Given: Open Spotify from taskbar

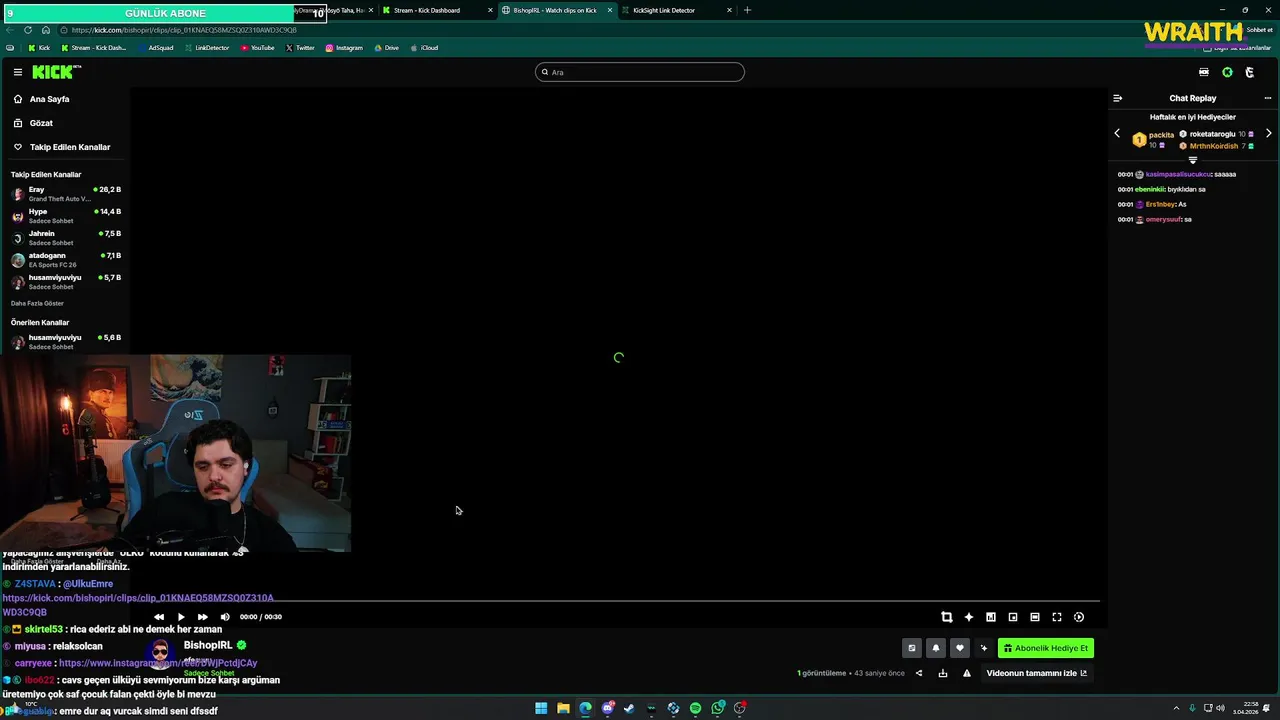Looking at the screenshot, I should point(695,708).
